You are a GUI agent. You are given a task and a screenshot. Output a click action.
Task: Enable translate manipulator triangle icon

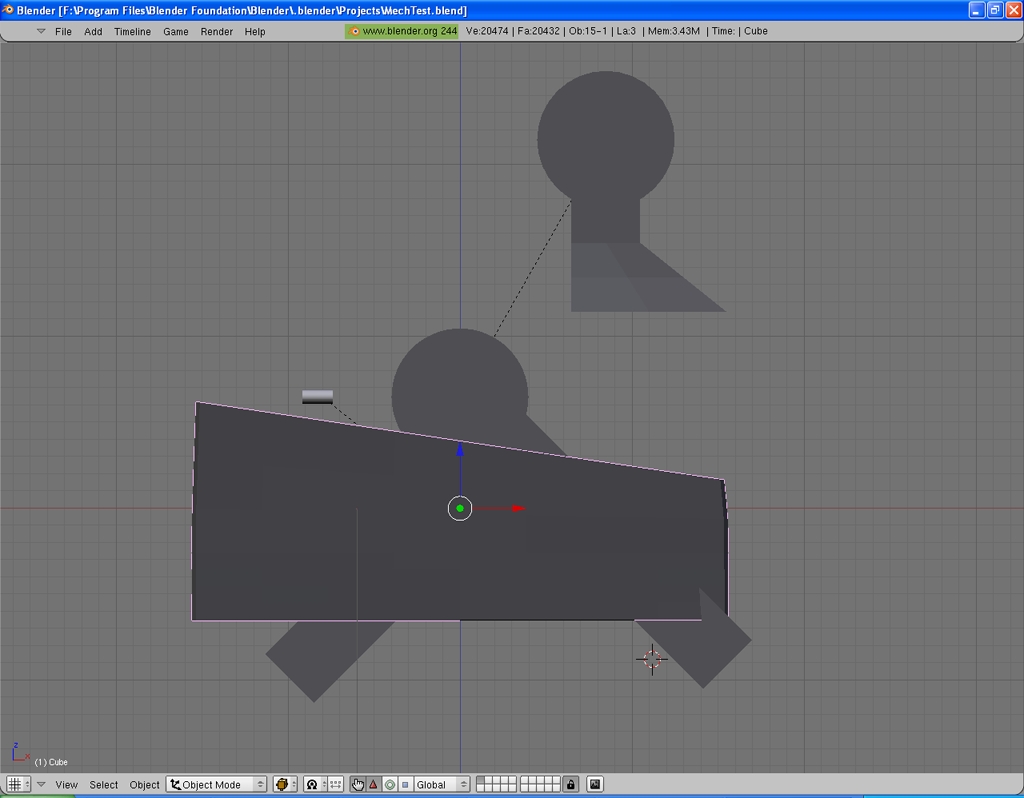coord(374,784)
